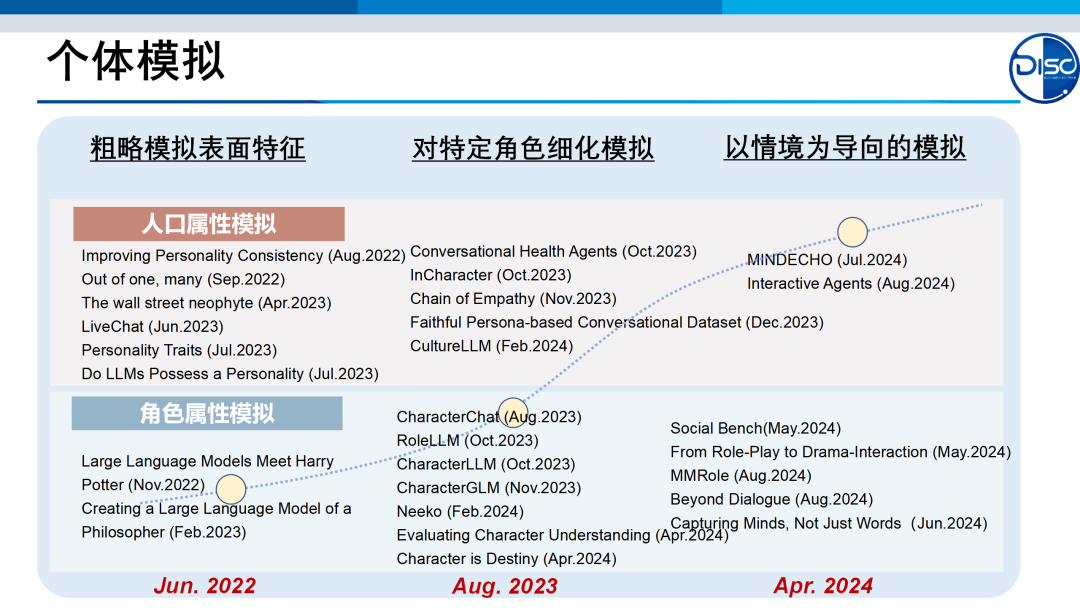This screenshot has width=1080, height=608.
Task: Select Large Language Models Meet Harry line
Action: (207, 461)
